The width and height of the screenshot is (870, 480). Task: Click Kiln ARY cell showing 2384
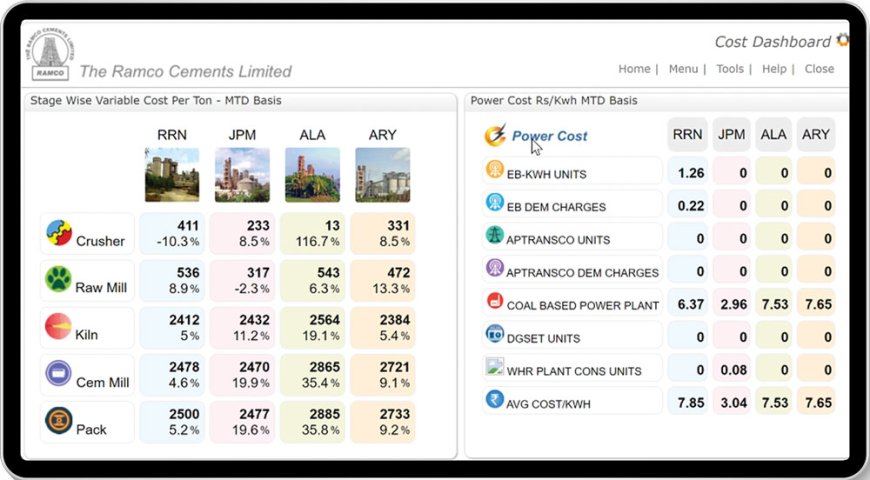coord(383,327)
